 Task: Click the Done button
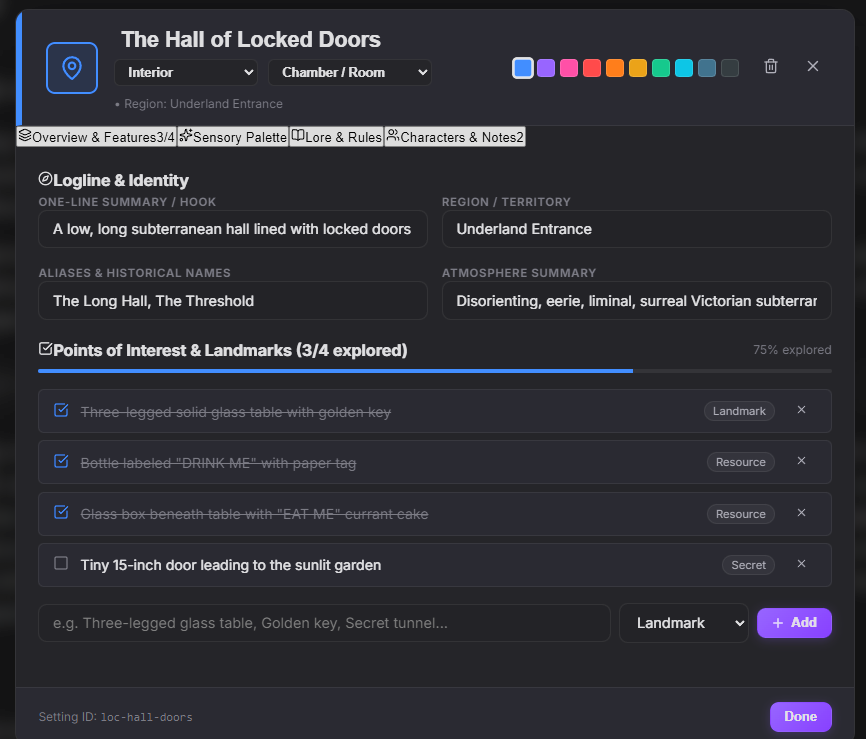tap(801, 716)
